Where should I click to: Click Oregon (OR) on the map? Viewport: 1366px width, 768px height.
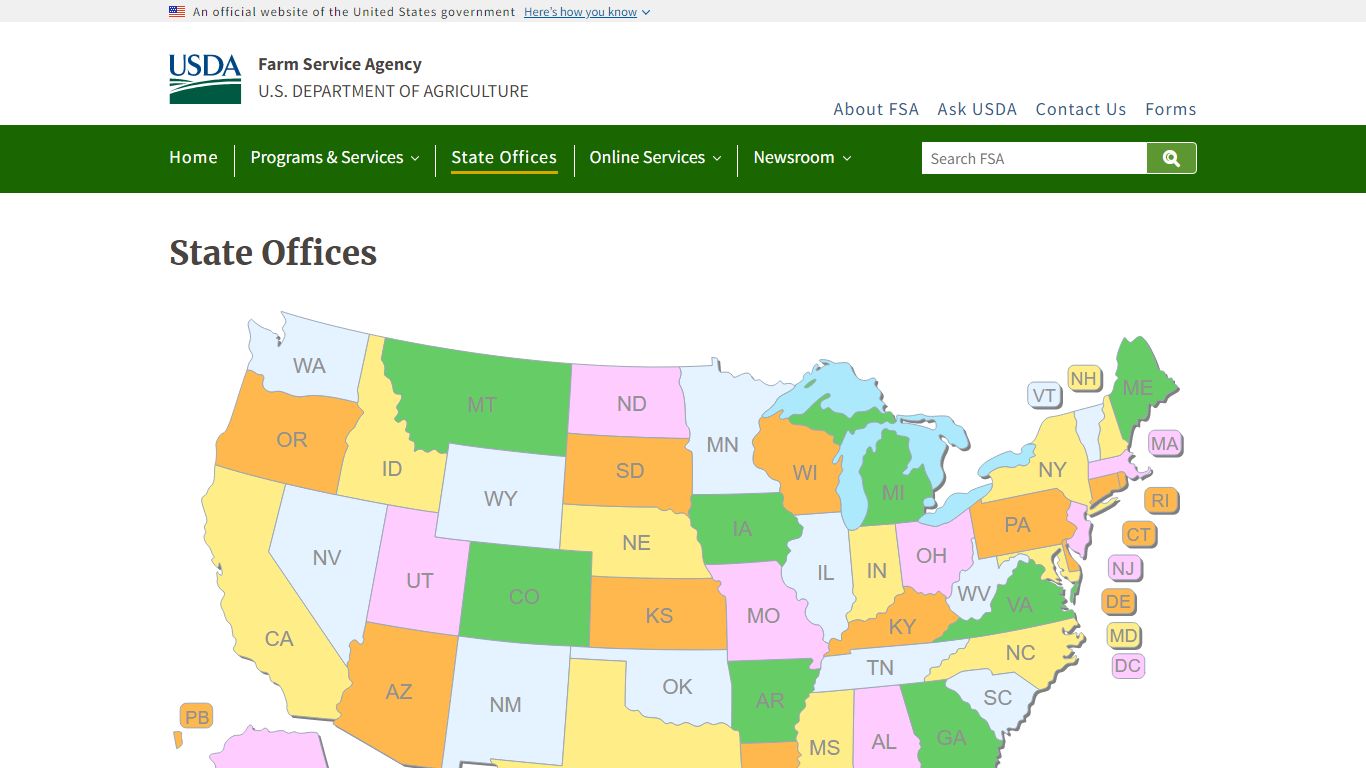tap(291, 440)
